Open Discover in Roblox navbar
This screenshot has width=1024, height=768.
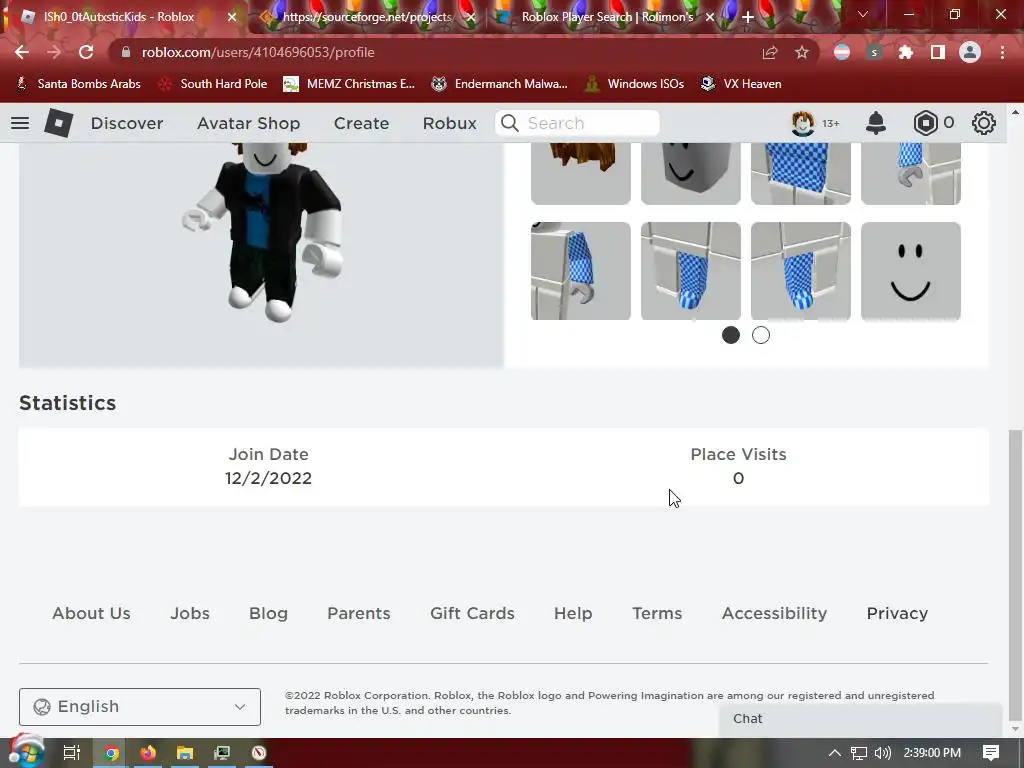(127, 123)
